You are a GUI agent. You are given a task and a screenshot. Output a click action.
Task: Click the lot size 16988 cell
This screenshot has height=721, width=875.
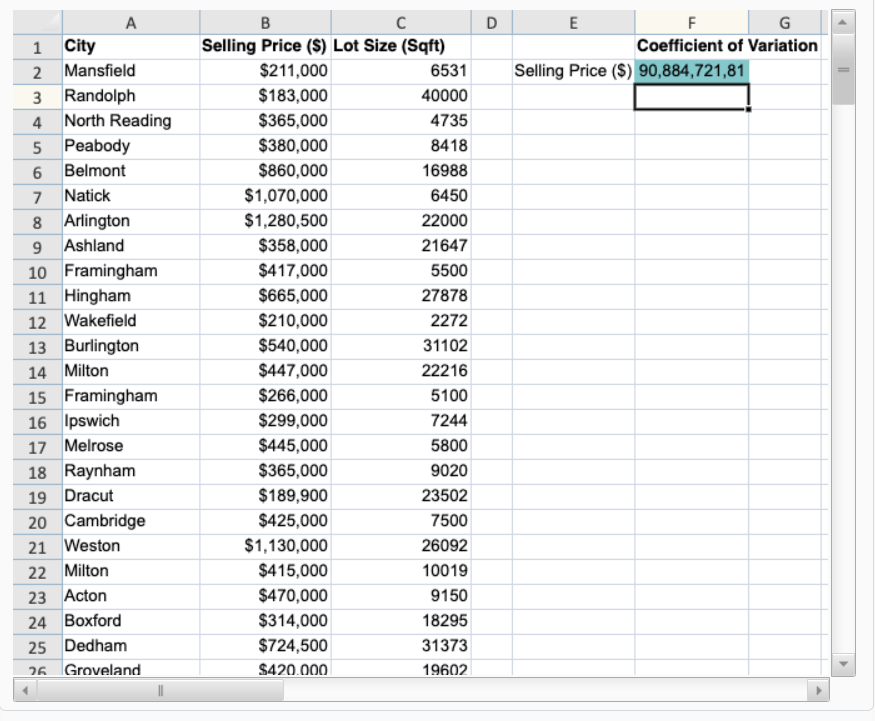pos(401,172)
